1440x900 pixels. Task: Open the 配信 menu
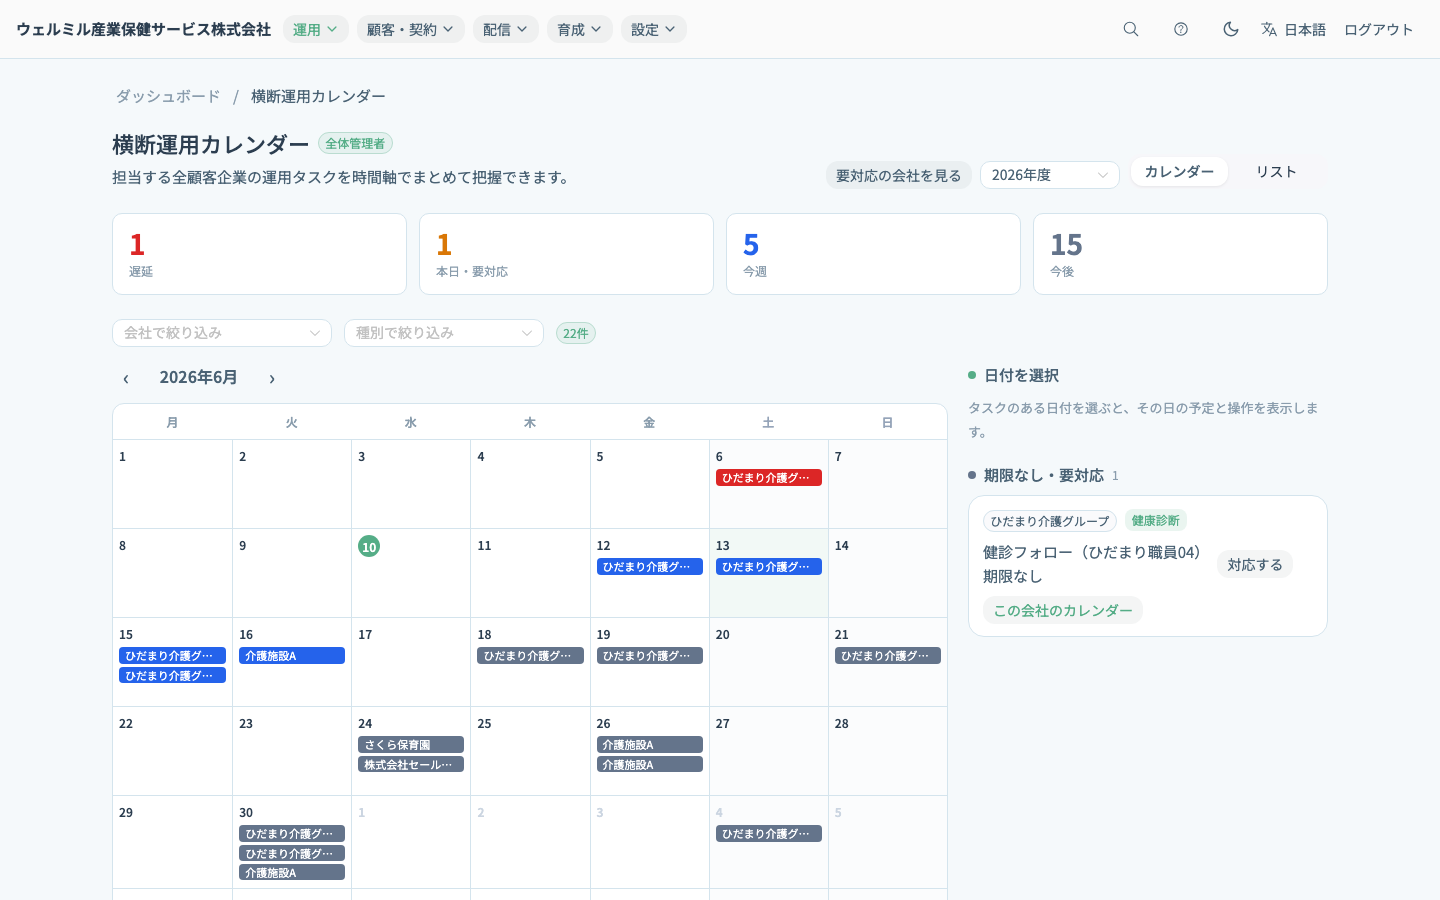tap(505, 29)
